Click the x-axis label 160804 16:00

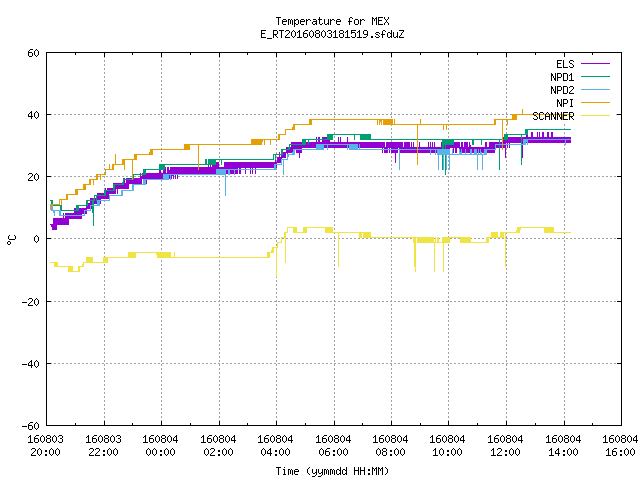pos(620,446)
